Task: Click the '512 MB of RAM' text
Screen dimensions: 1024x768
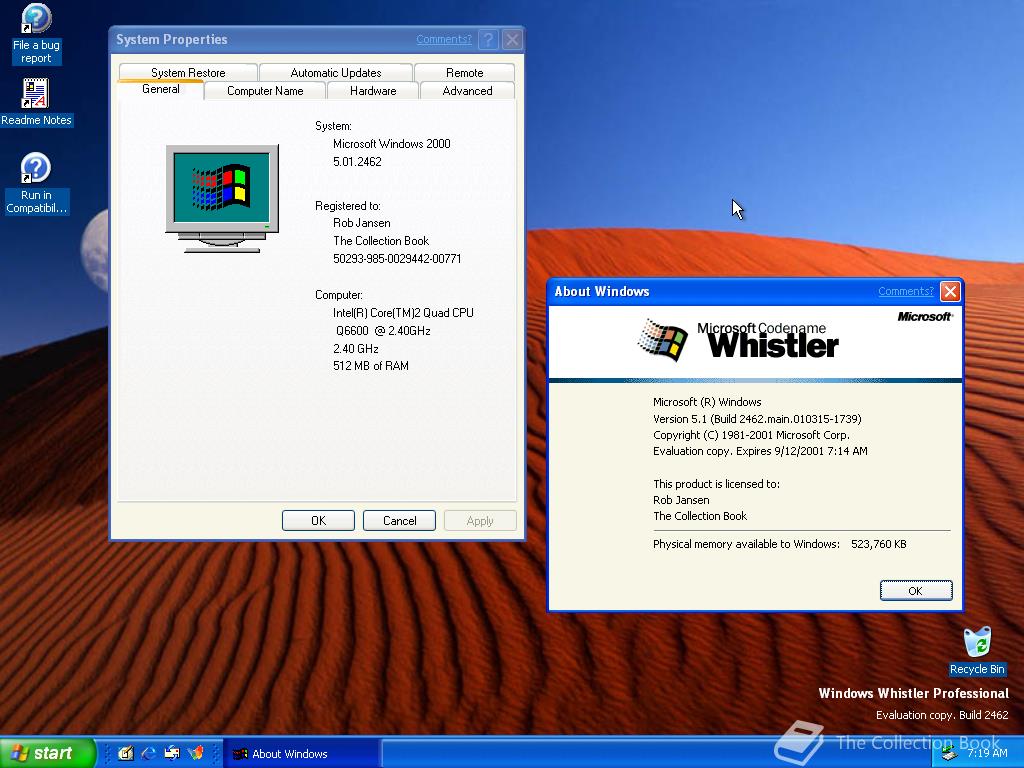Action: tap(371, 366)
